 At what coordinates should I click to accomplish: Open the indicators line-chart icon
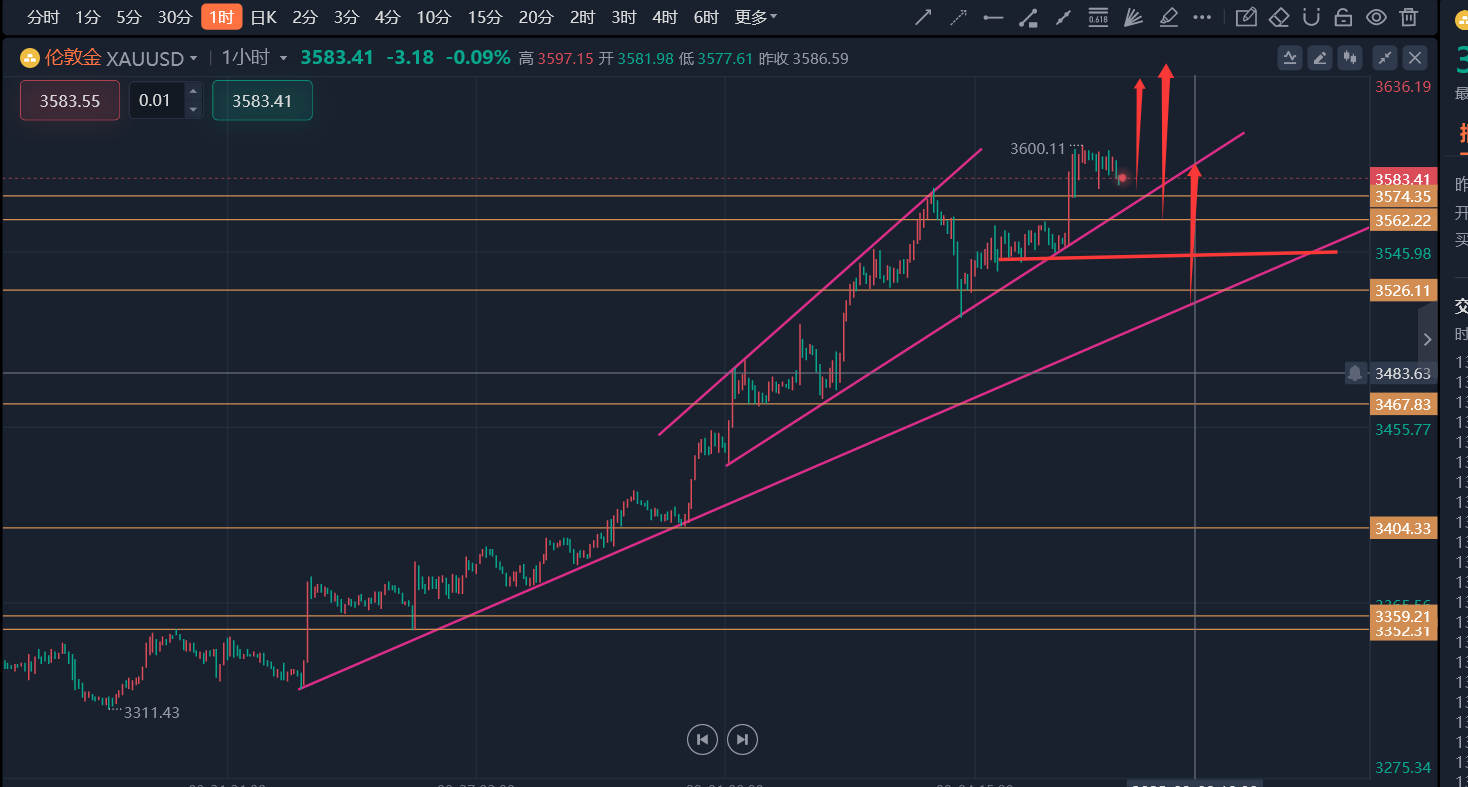(x=1290, y=58)
